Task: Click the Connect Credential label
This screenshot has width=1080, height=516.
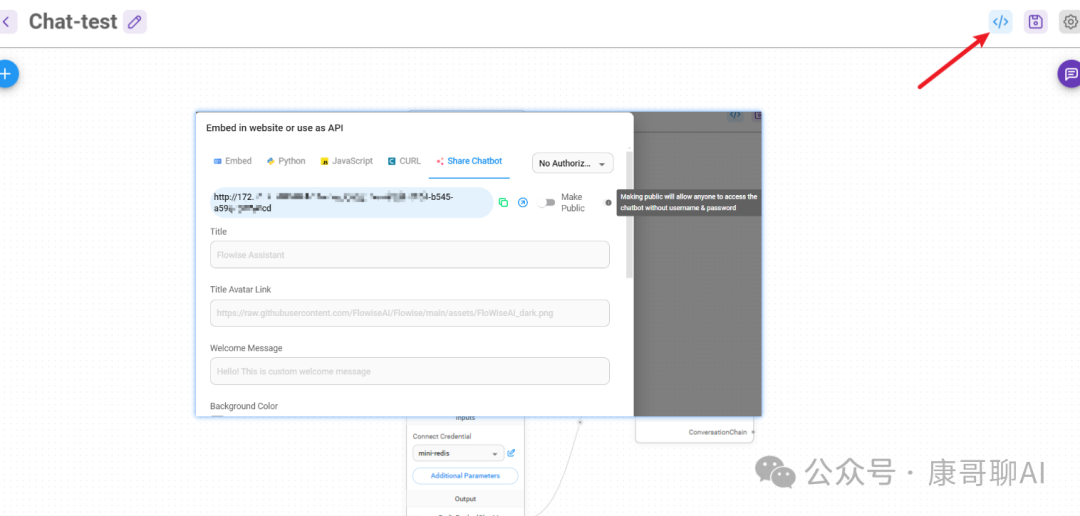Action: pyautogui.click(x=442, y=436)
